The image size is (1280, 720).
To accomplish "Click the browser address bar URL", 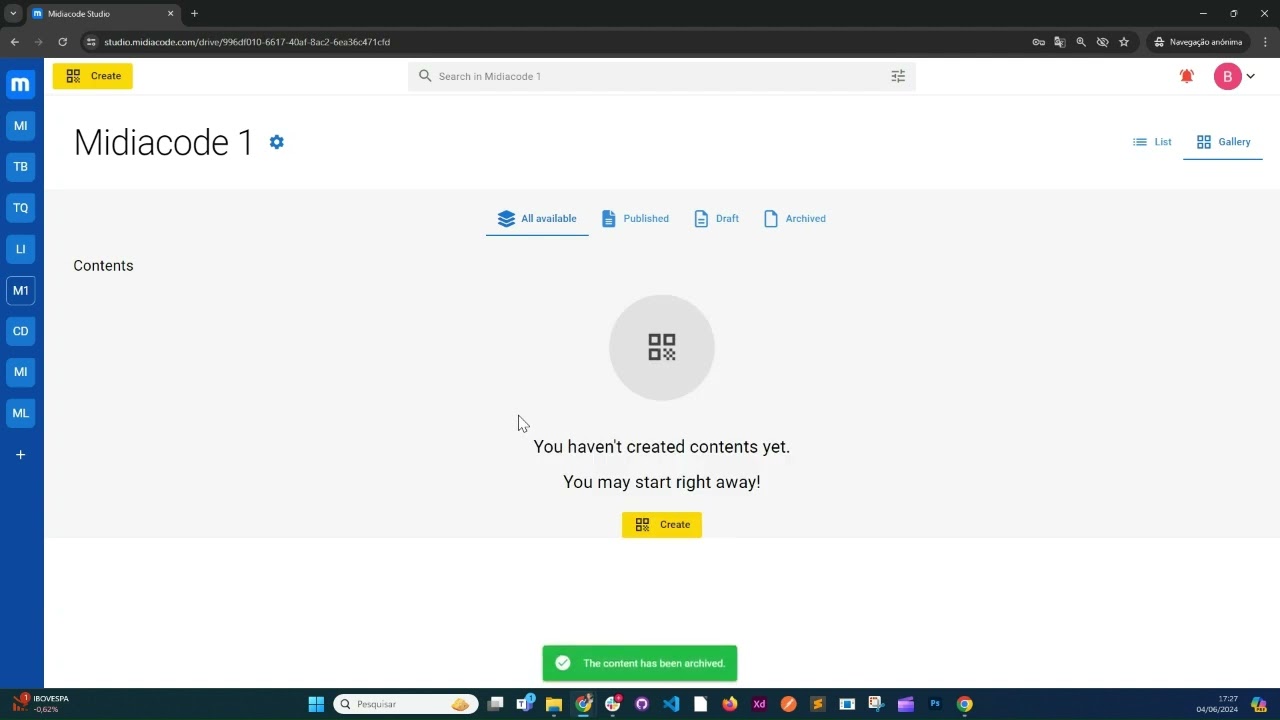I will point(247,42).
